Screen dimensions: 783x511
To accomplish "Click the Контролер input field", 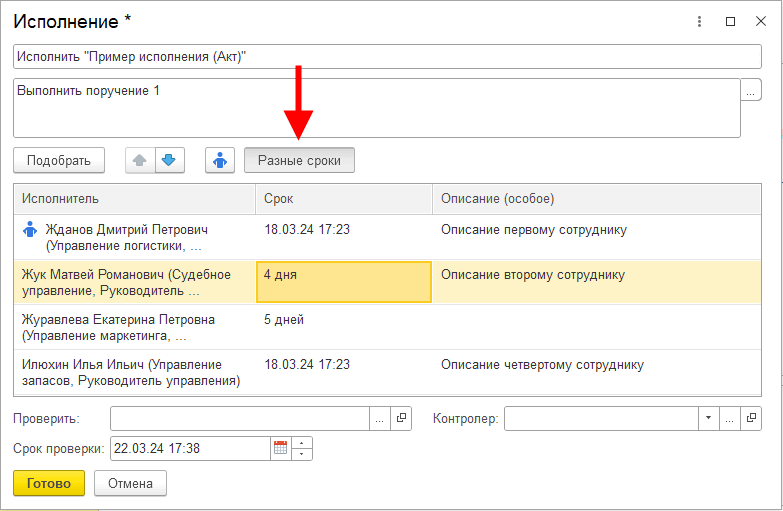I will (601, 418).
